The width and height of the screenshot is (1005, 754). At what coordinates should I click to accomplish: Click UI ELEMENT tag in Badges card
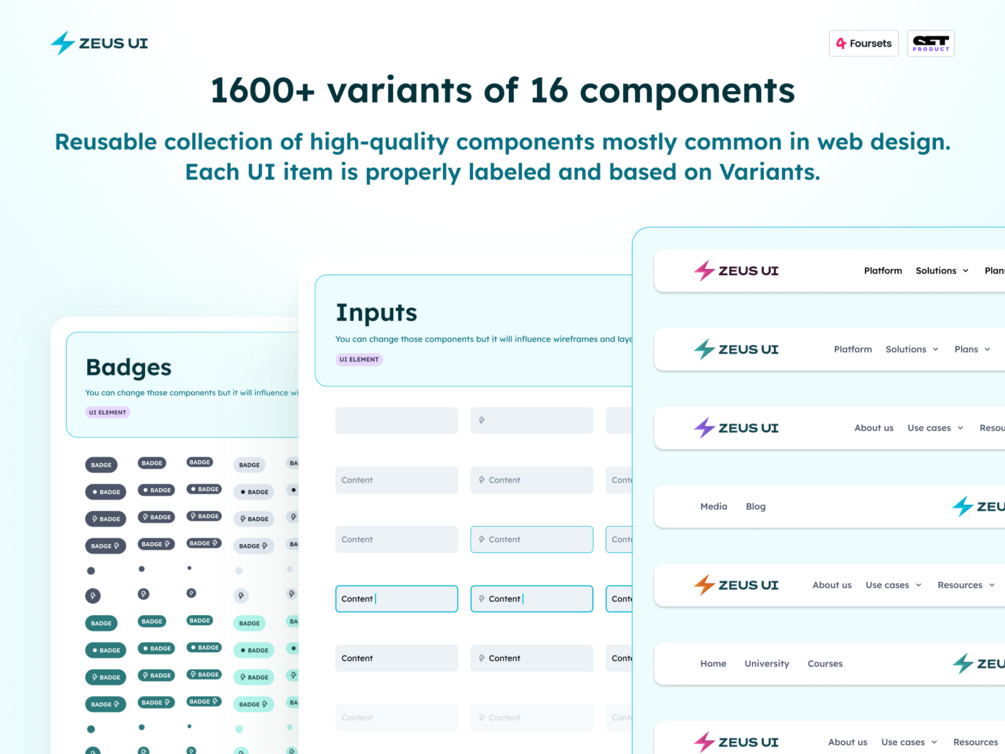click(108, 412)
